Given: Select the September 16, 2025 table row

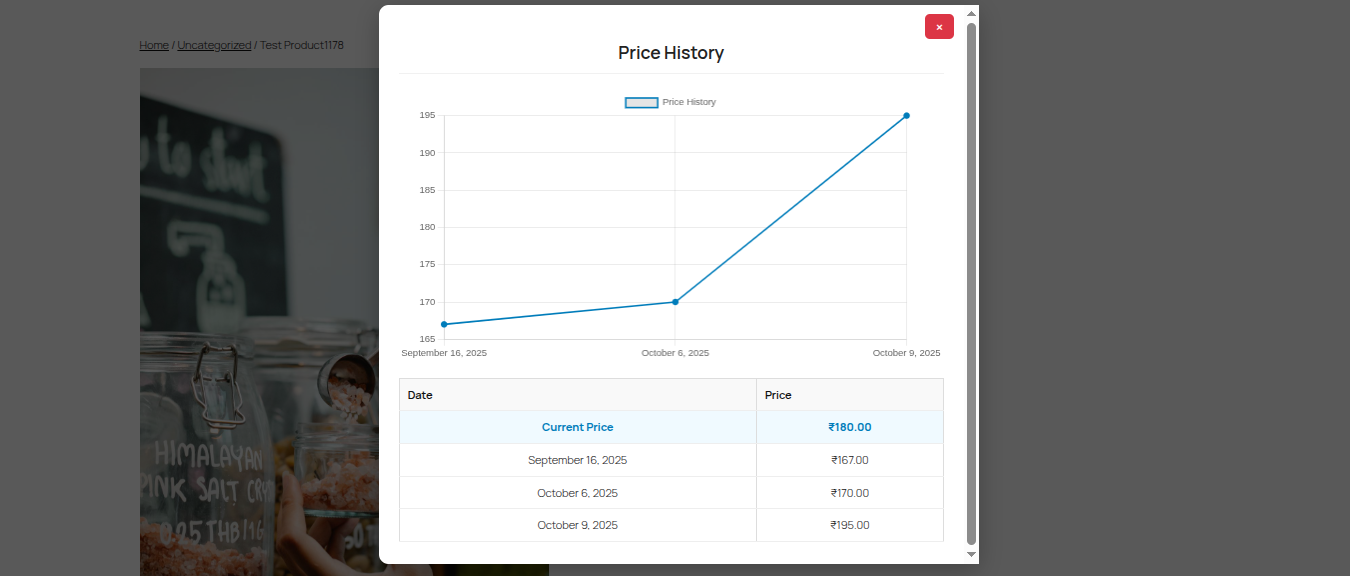Looking at the screenshot, I should [x=577, y=460].
